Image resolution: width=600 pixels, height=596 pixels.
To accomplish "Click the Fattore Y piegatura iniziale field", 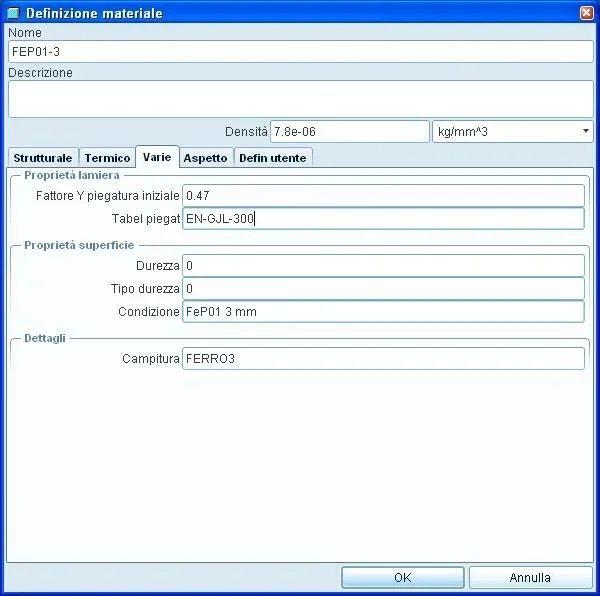I will [383, 195].
